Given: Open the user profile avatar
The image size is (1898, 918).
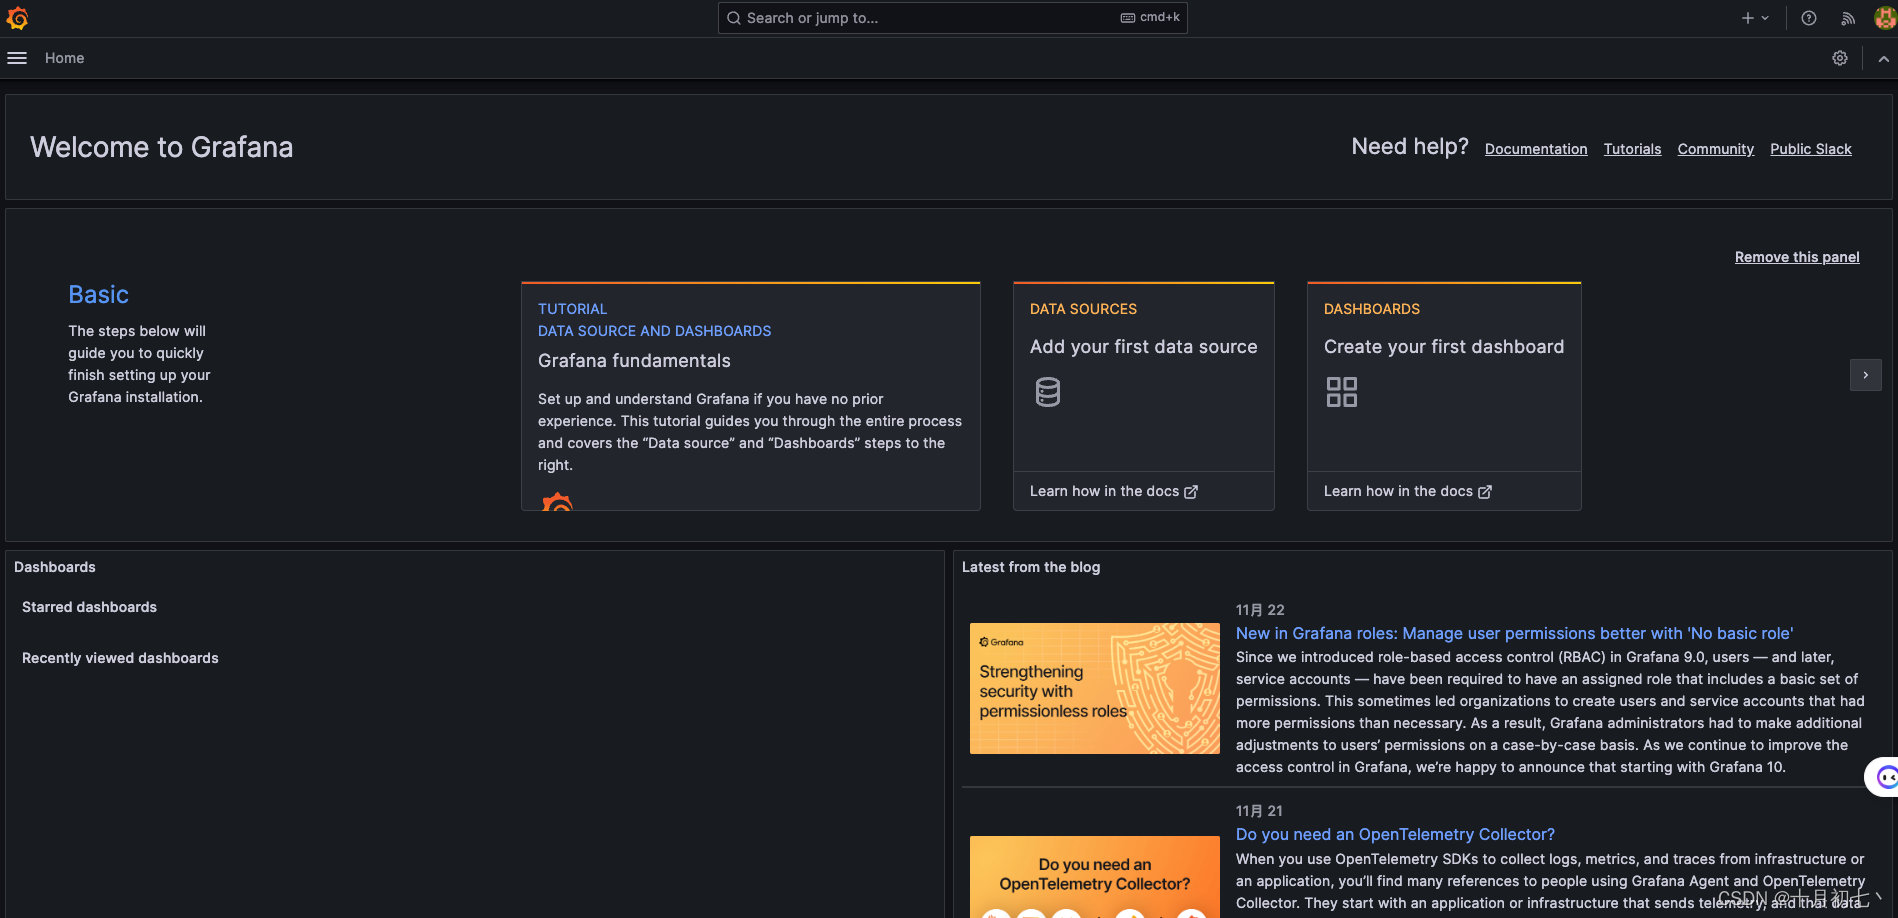Looking at the screenshot, I should tap(1884, 18).
